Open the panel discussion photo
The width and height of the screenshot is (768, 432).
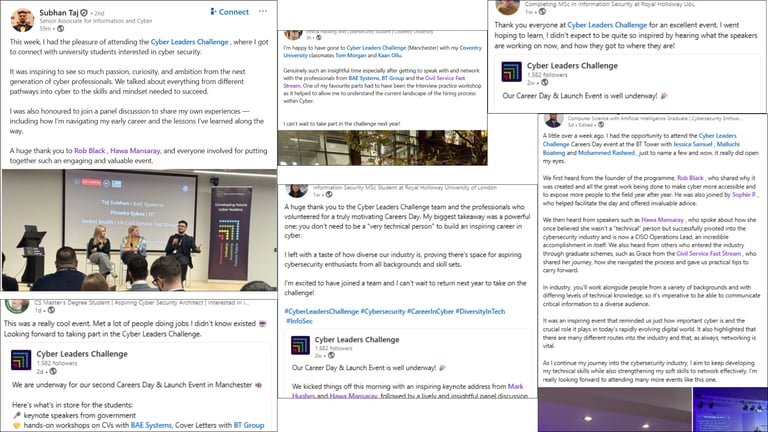(x=139, y=230)
